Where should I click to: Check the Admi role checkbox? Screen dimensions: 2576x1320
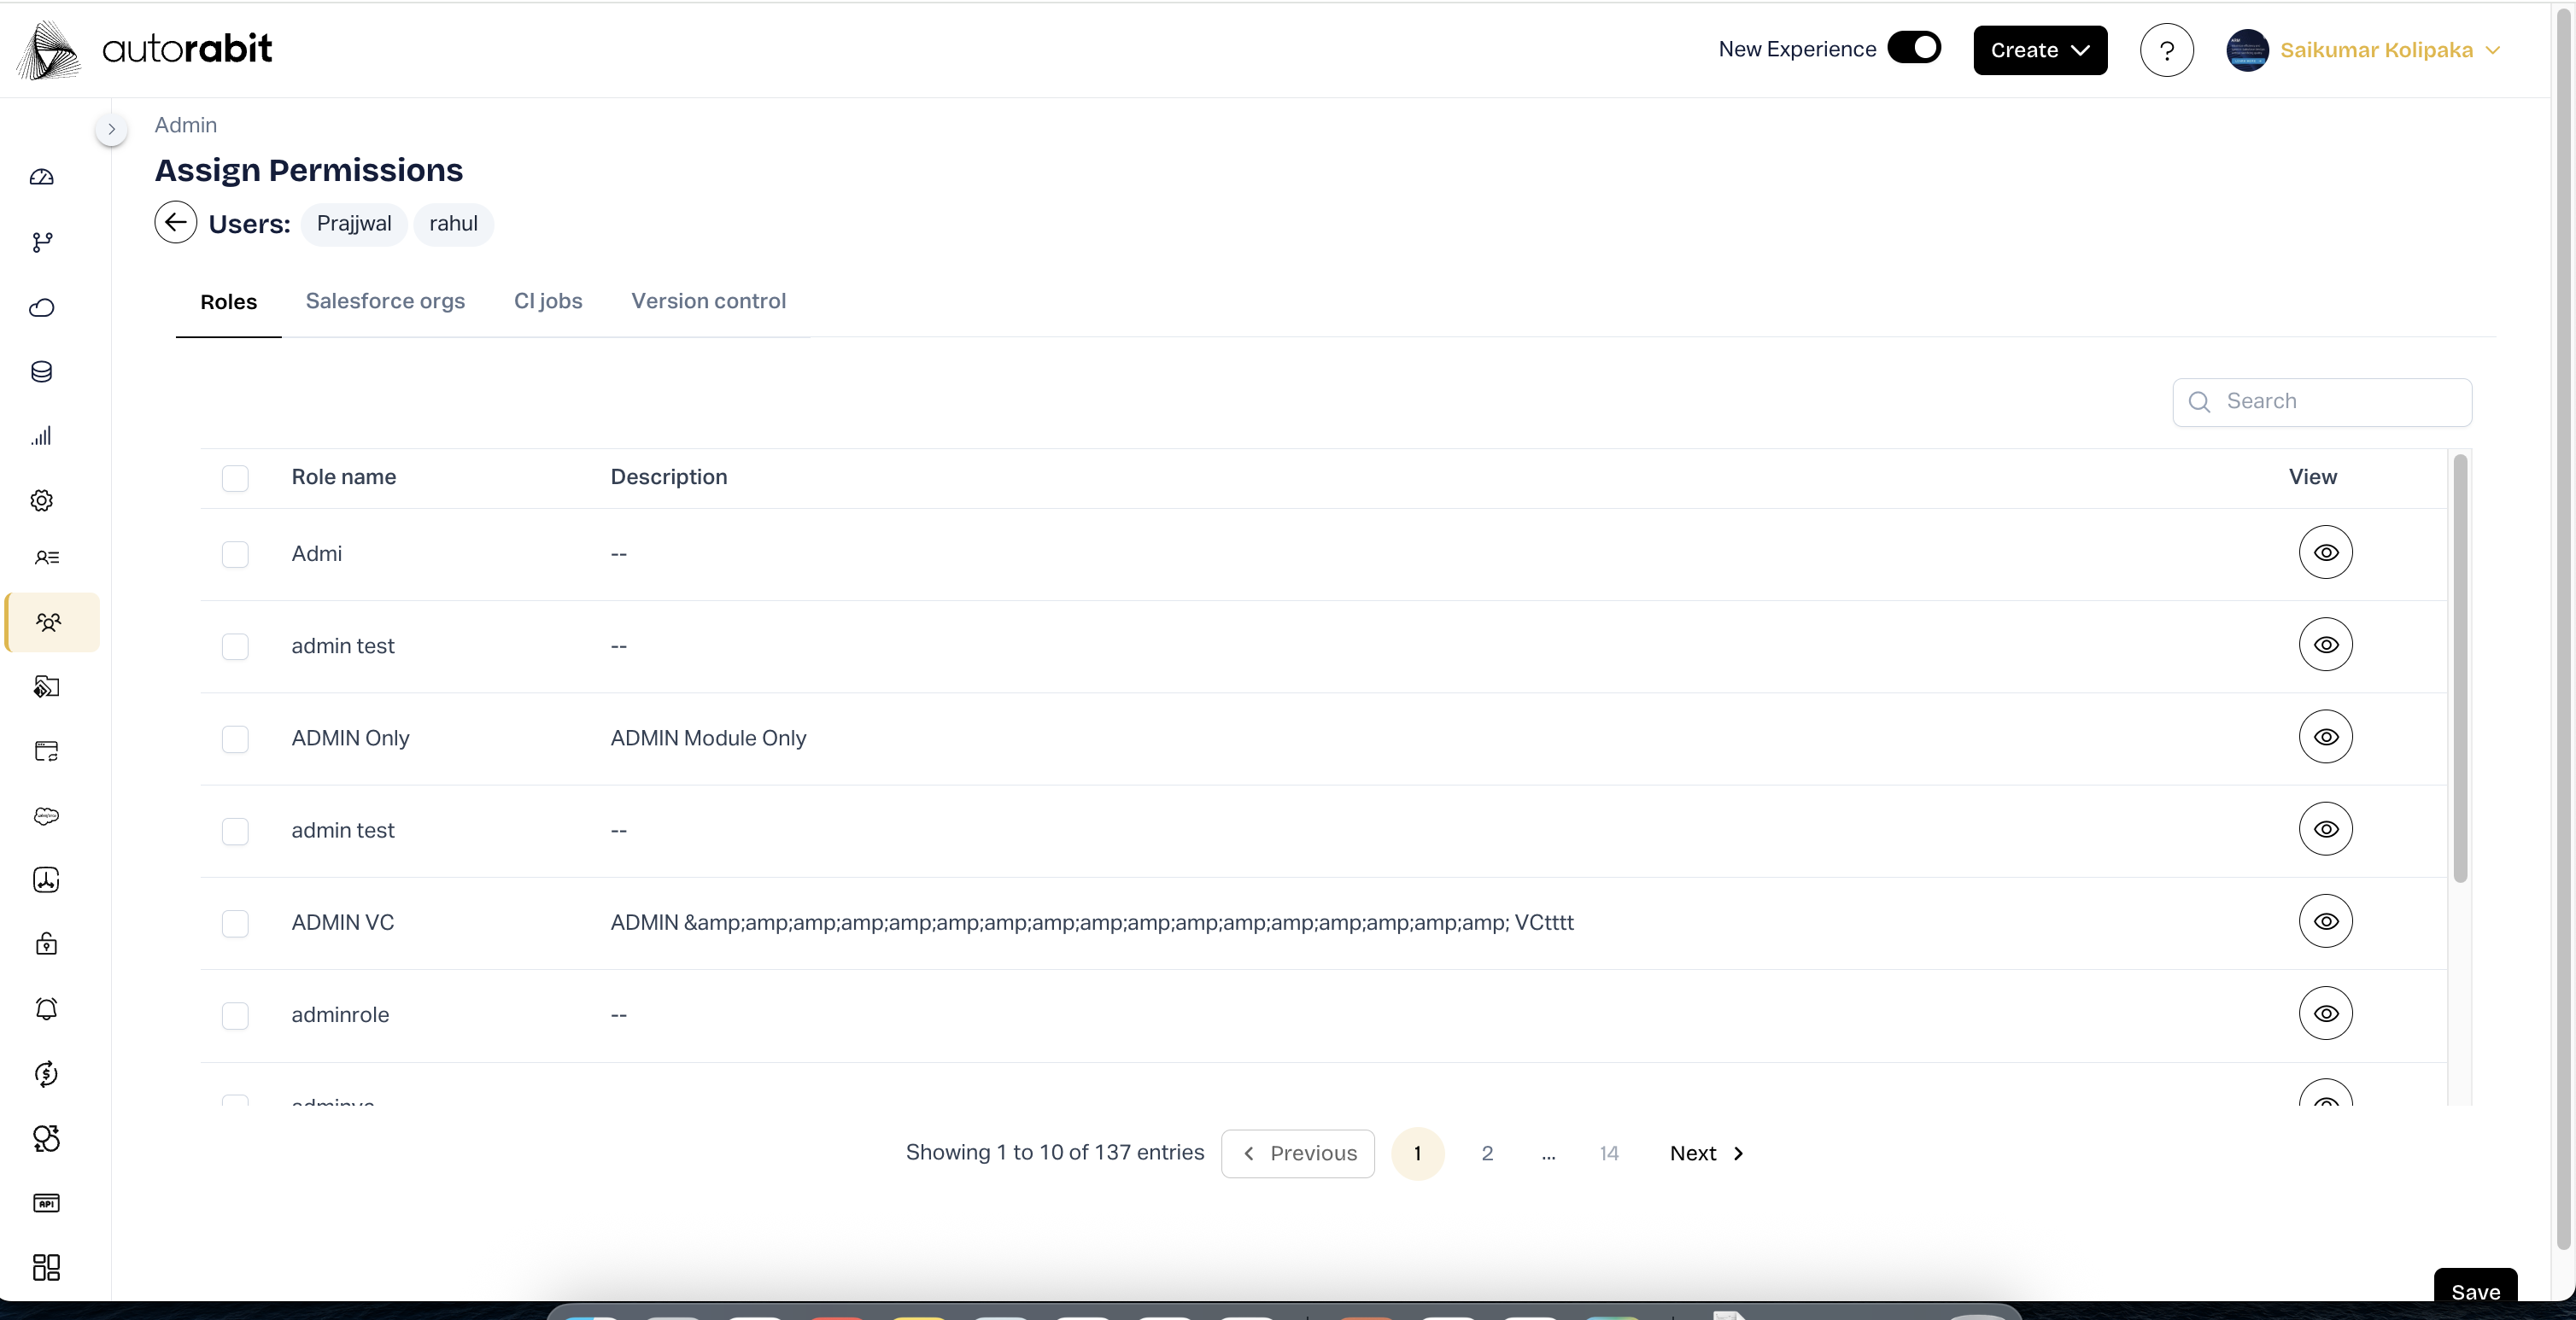[235, 554]
